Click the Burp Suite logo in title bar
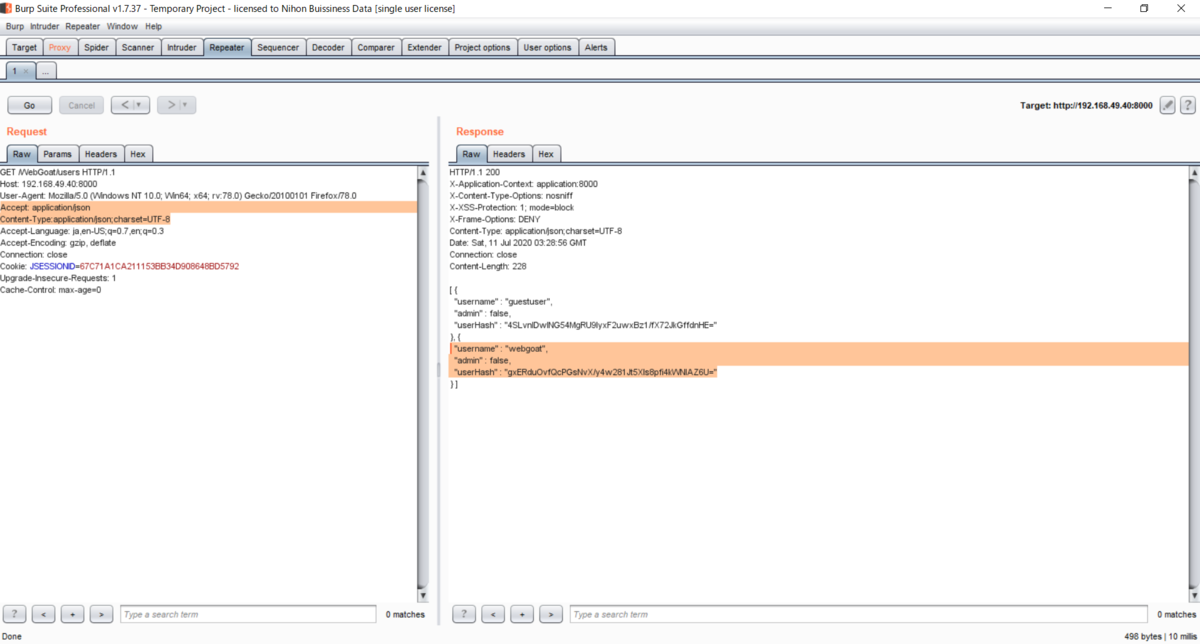The width and height of the screenshot is (1200, 644). pyautogui.click(x=7, y=8)
